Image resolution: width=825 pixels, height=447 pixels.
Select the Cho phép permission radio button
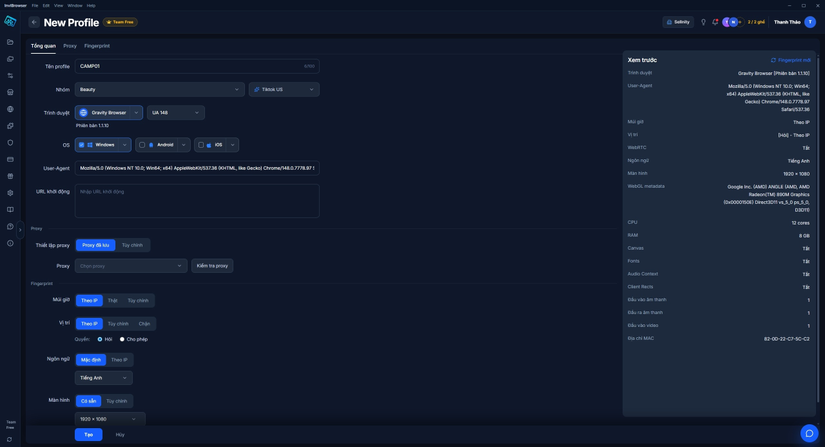[x=122, y=339]
